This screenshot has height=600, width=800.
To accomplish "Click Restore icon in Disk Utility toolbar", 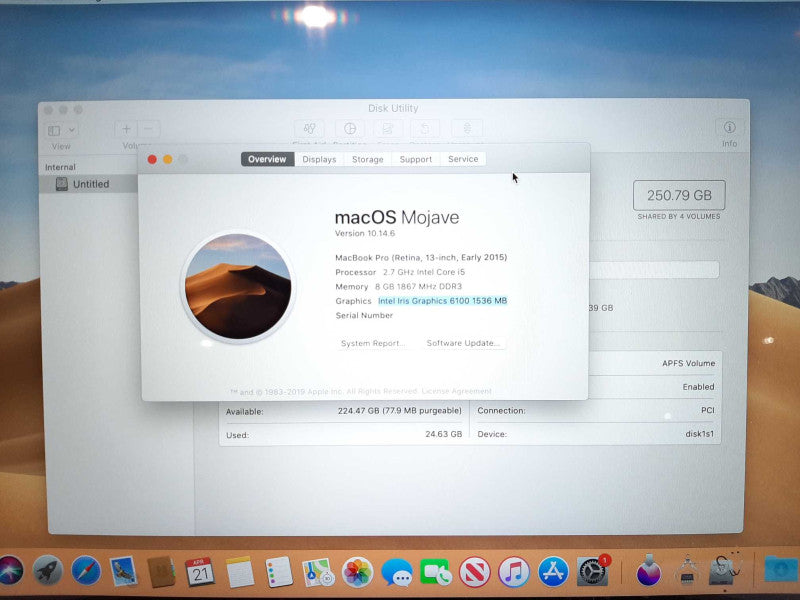I will click(x=426, y=129).
